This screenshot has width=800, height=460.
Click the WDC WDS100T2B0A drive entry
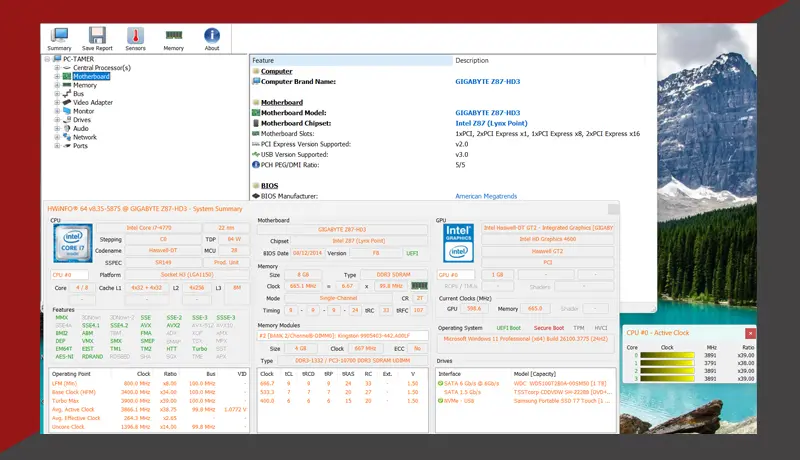(x=560, y=384)
